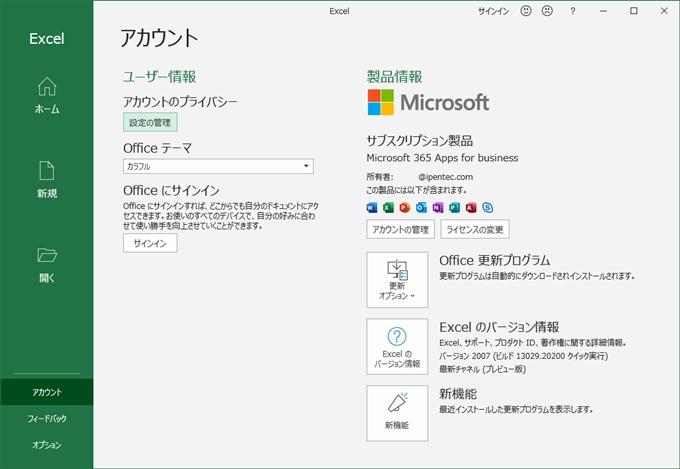Maximize the Excel window
680x469 pixels.
634,11
